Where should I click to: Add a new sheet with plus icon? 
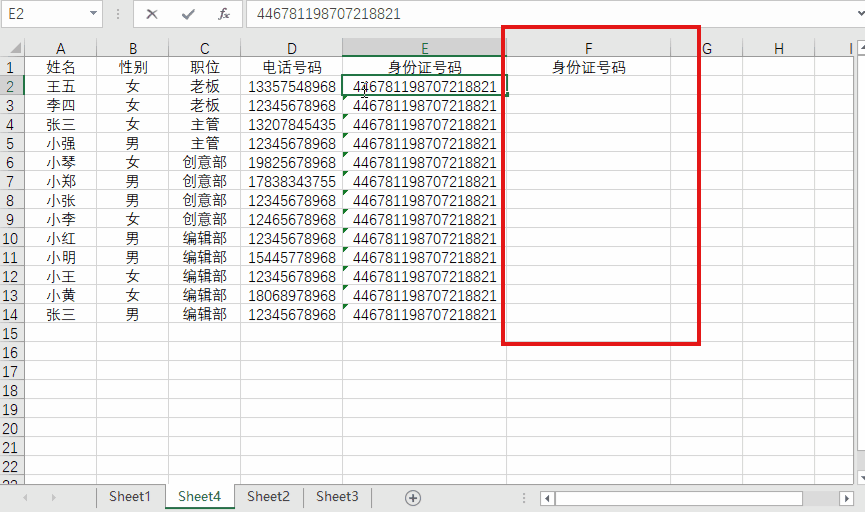coord(413,498)
